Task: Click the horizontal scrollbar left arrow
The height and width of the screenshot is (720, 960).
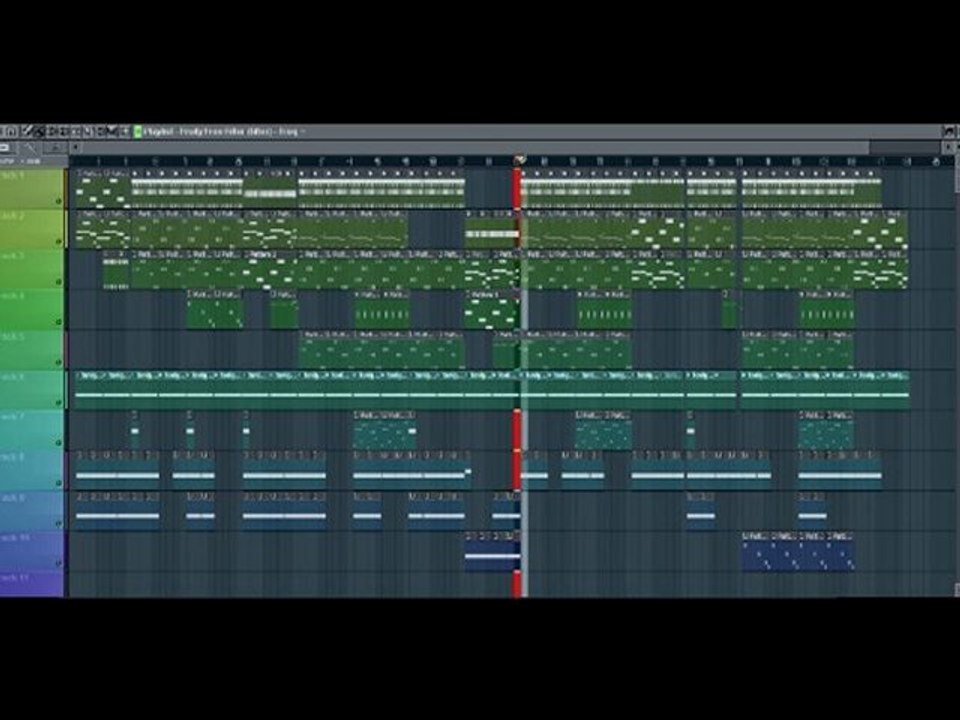Action: click(76, 148)
